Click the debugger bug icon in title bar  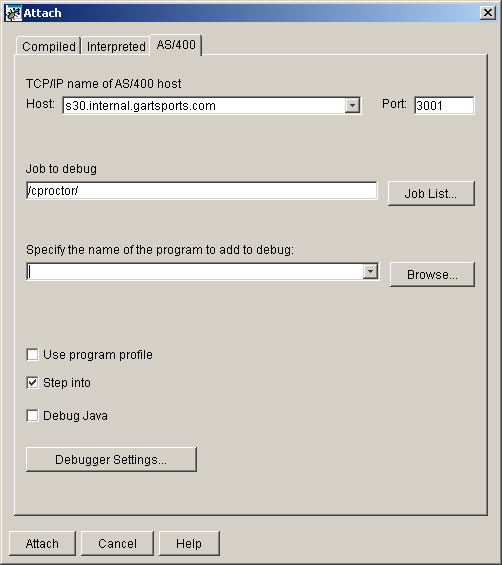coord(13,13)
